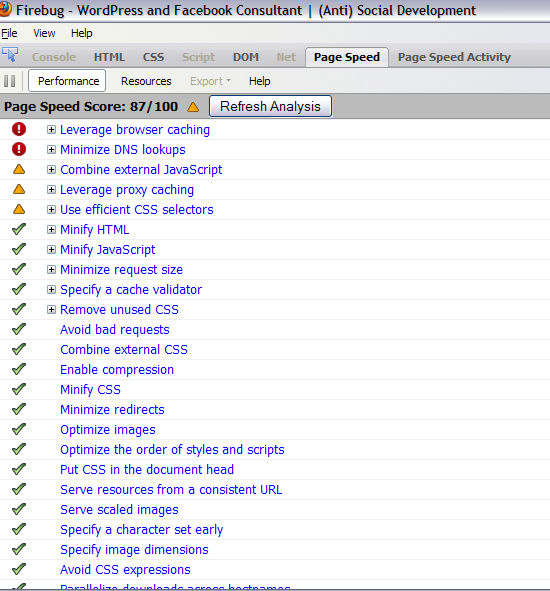Open the File menu
The width and height of the screenshot is (550, 591).
point(9,33)
